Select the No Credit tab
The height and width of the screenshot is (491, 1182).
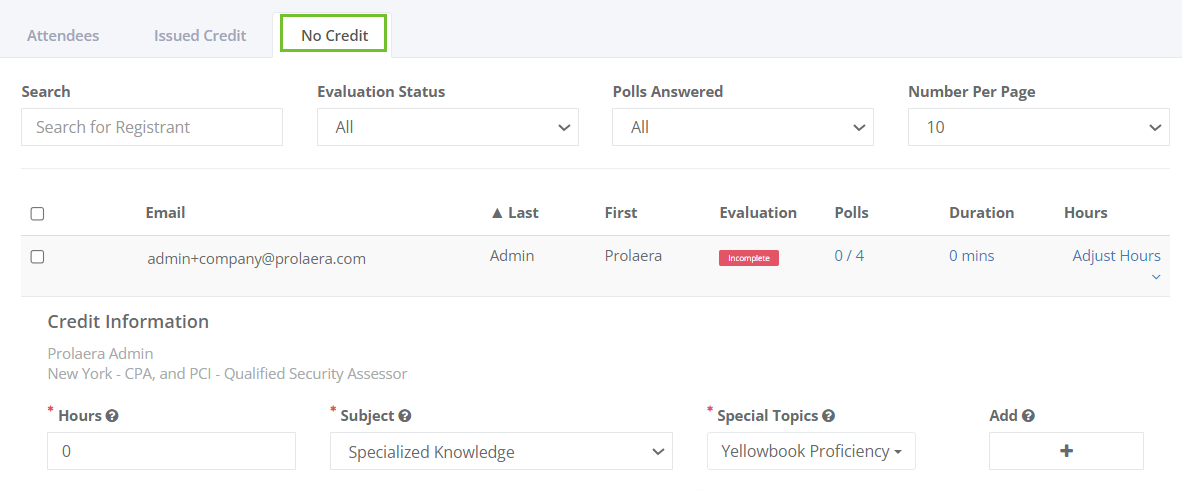tap(334, 35)
